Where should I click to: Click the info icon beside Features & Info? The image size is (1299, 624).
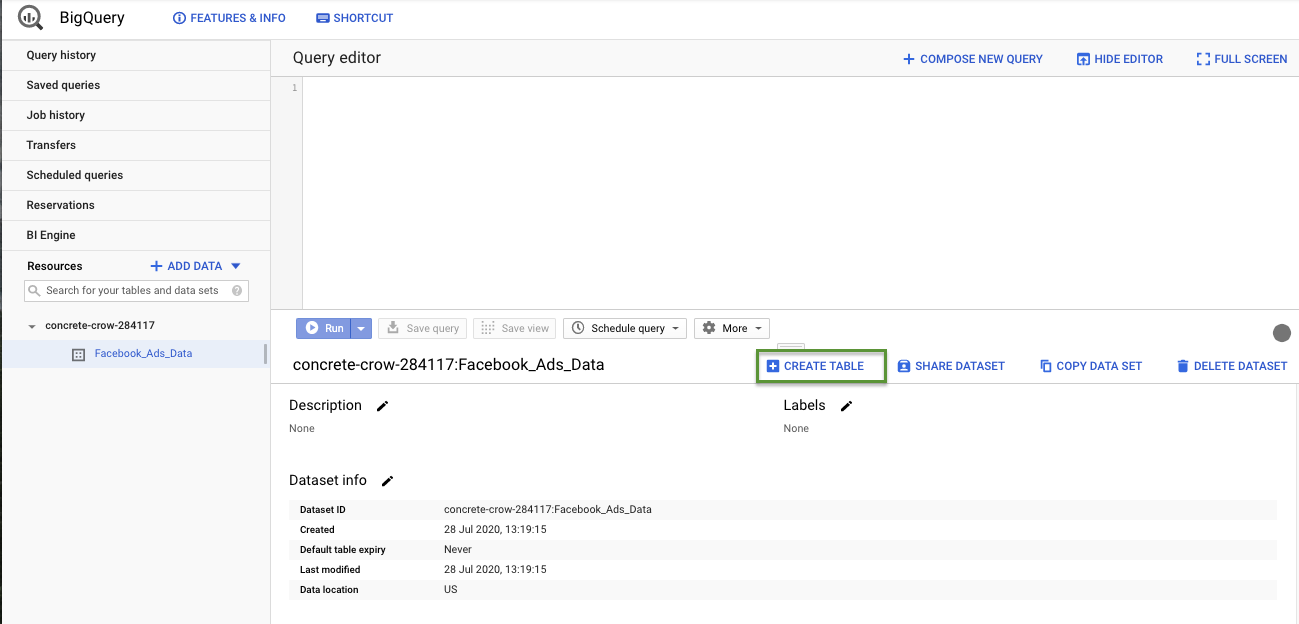180,18
